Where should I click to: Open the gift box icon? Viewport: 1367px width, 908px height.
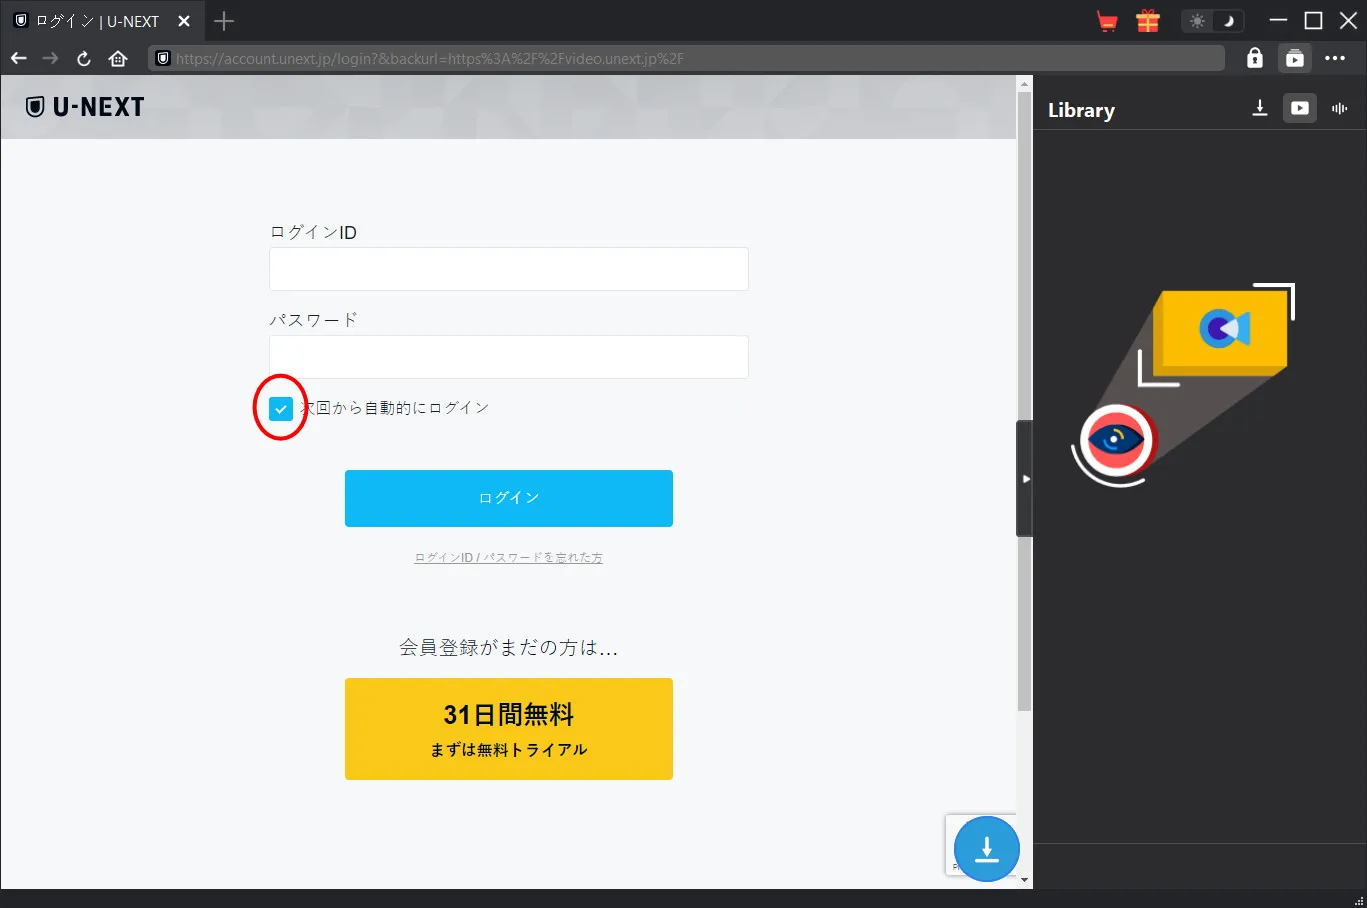(x=1147, y=21)
